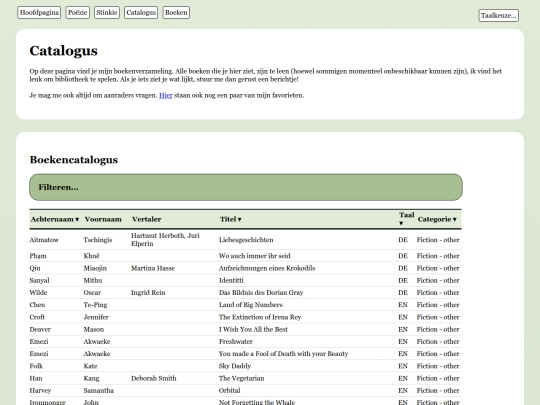Click the surname 'Phạm'
Image resolution: width=540 pixels, height=405 pixels.
tap(38, 256)
